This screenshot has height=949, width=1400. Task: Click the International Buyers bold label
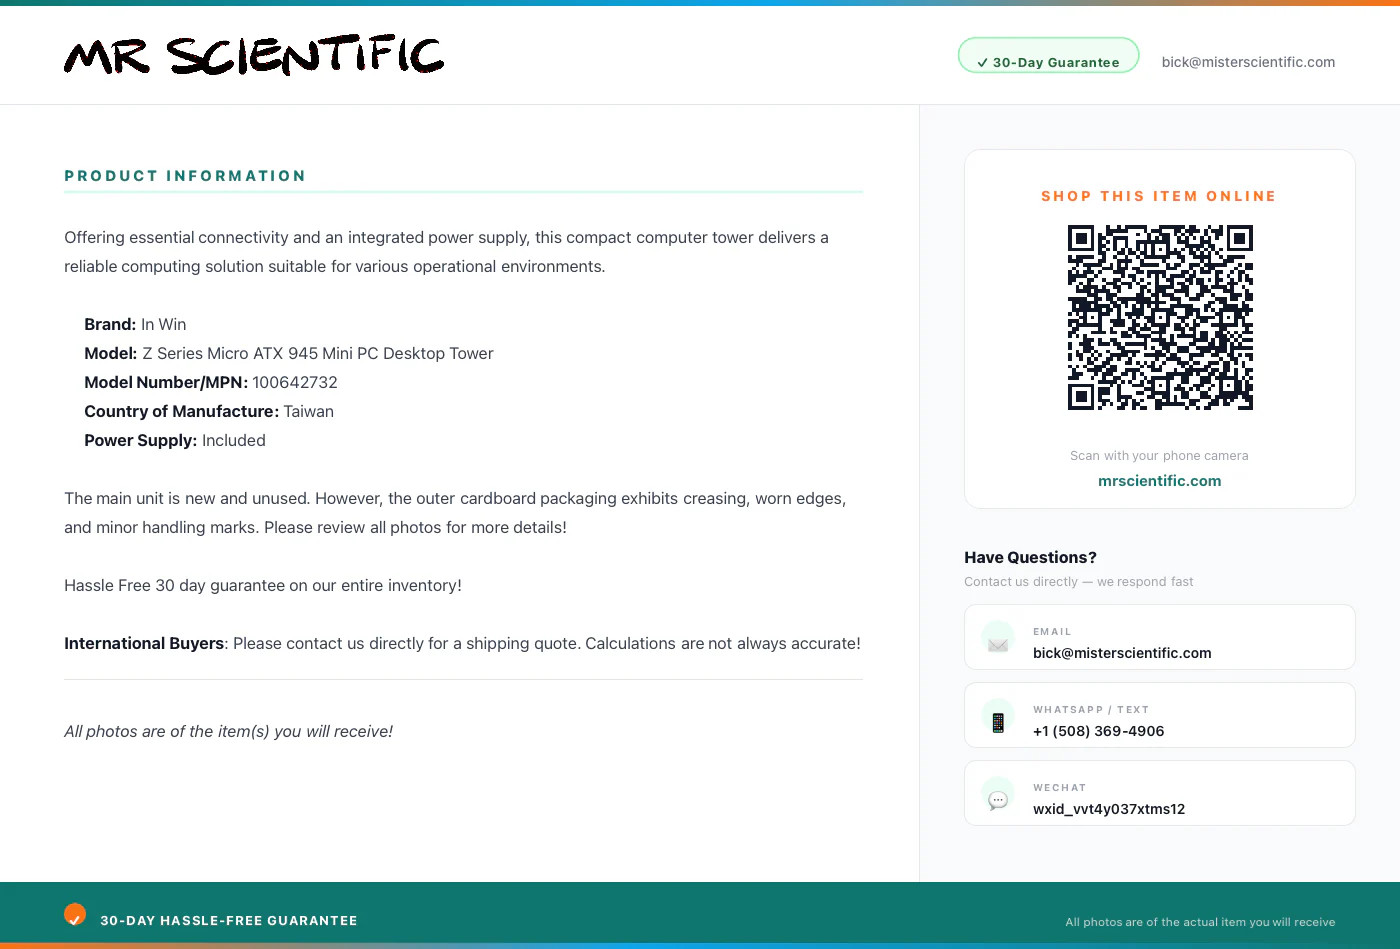(144, 643)
